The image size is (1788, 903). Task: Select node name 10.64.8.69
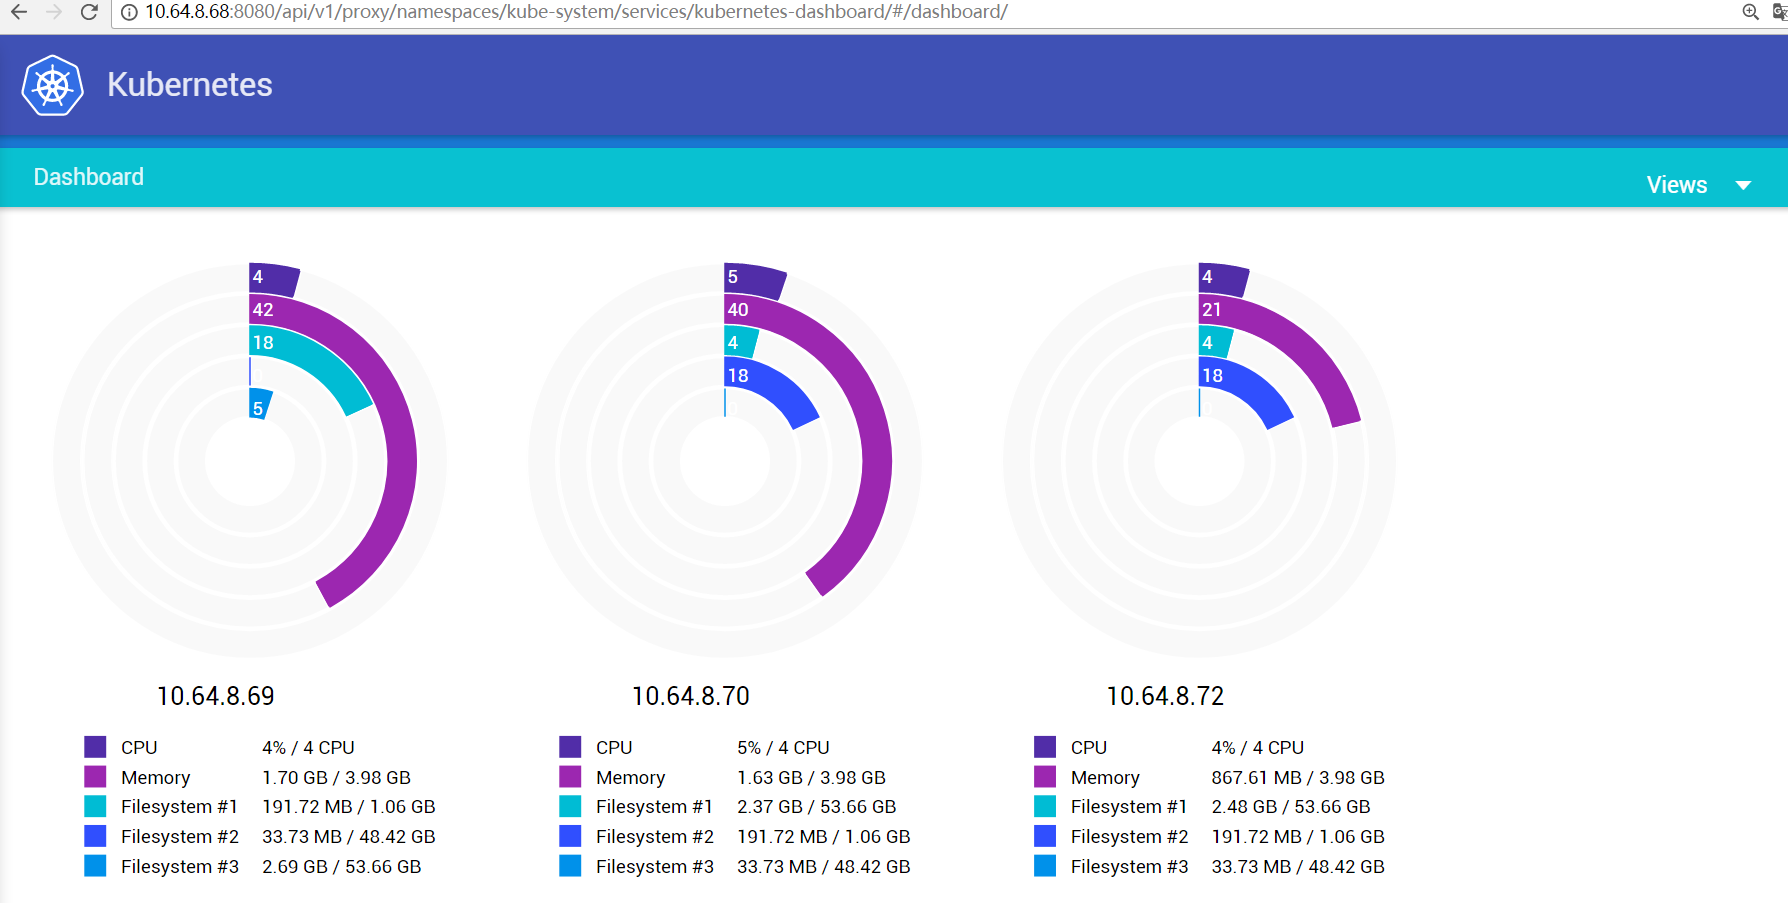point(216,696)
